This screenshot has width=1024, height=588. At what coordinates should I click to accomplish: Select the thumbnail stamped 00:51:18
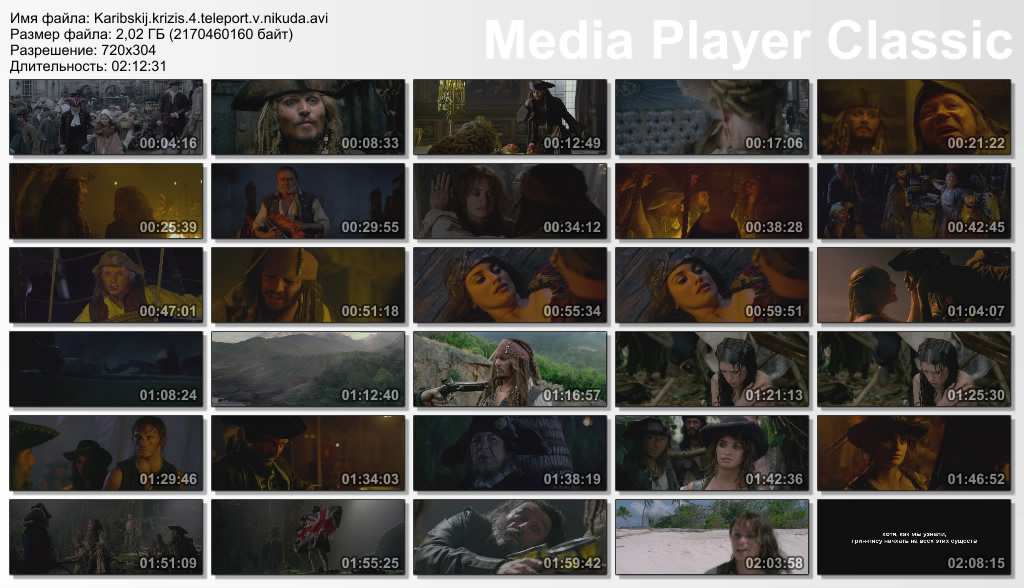click(x=308, y=285)
